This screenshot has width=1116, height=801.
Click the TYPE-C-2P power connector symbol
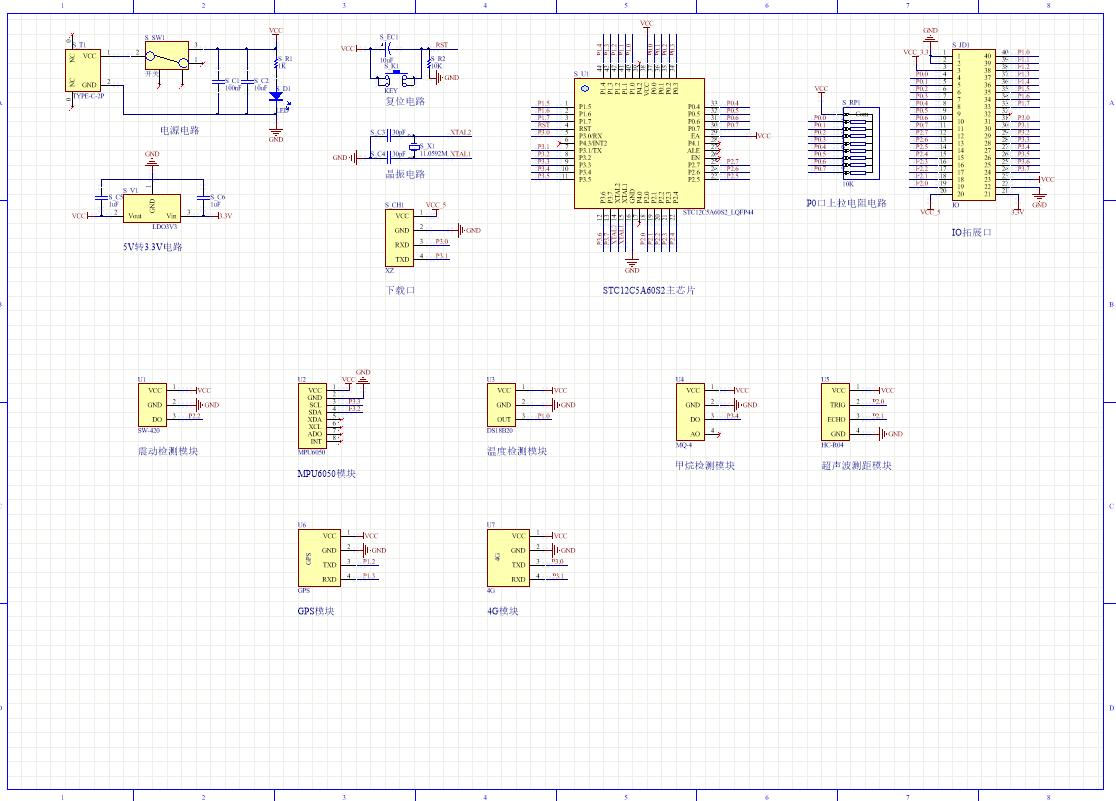click(x=82, y=70)
